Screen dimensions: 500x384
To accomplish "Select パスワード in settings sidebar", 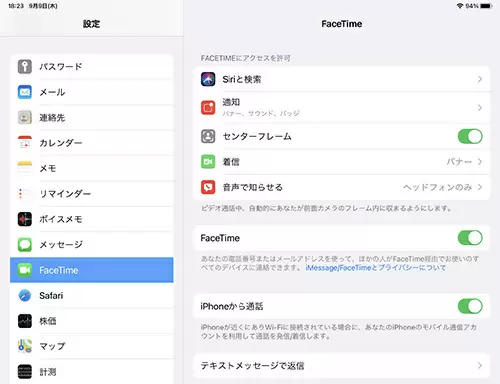I will tap(92, 67).
